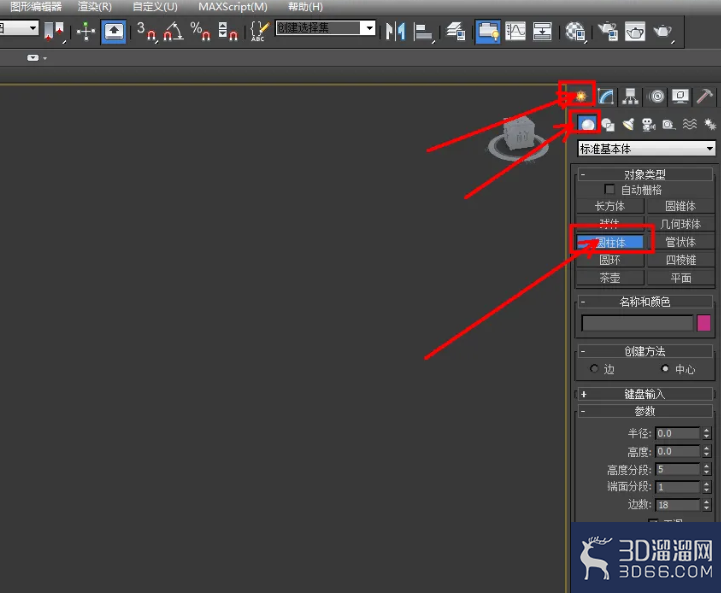Open the magenta object color swatch
Screen dimensions: 721x593
click(x=704, y=323)
